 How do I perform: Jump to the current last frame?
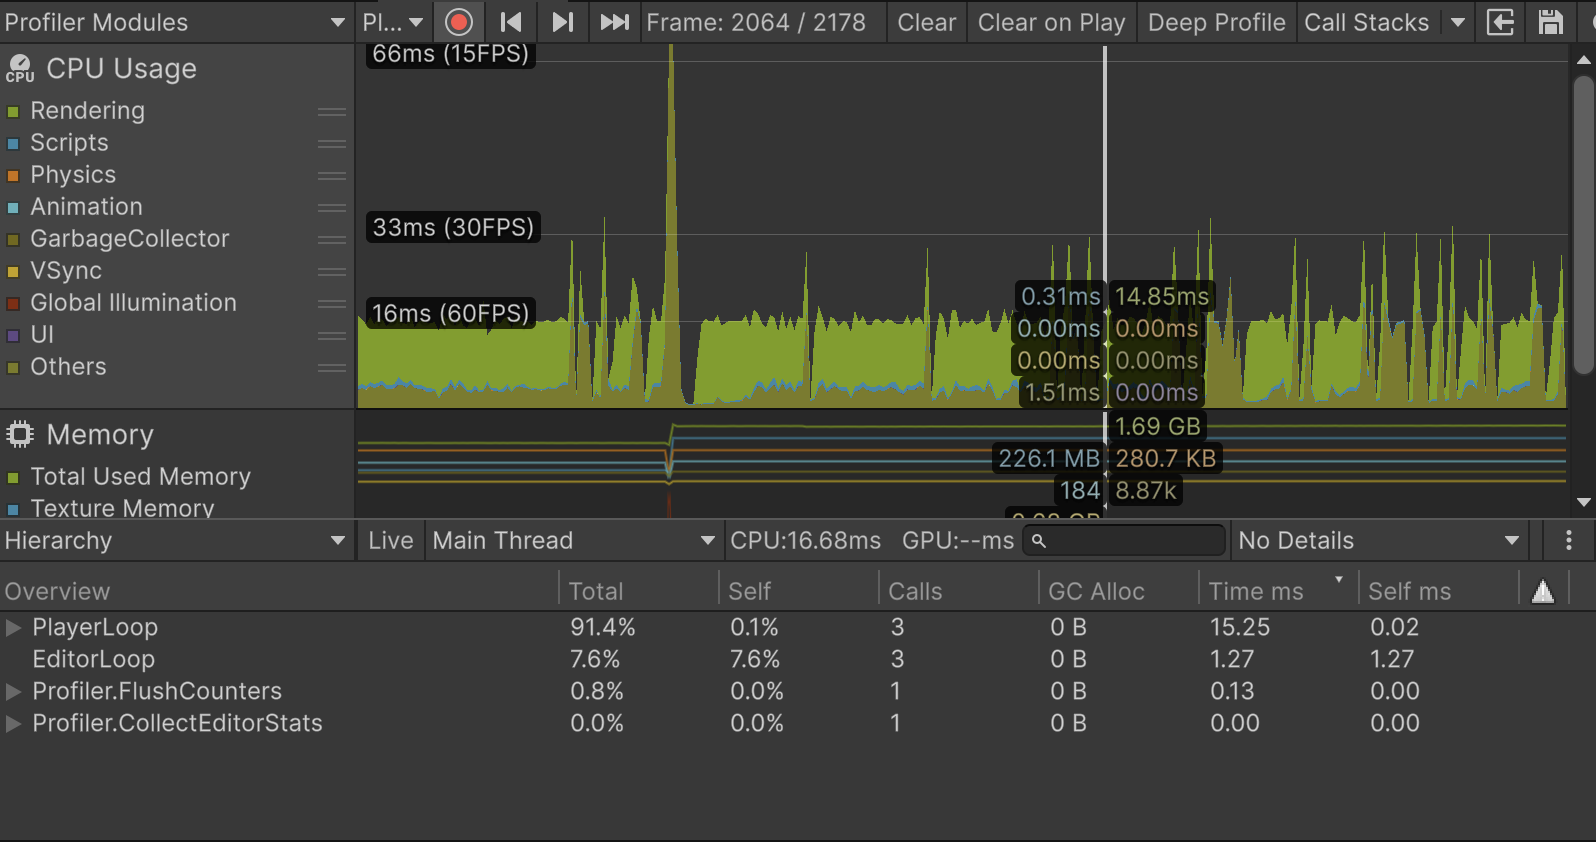(x=614, y=22)
